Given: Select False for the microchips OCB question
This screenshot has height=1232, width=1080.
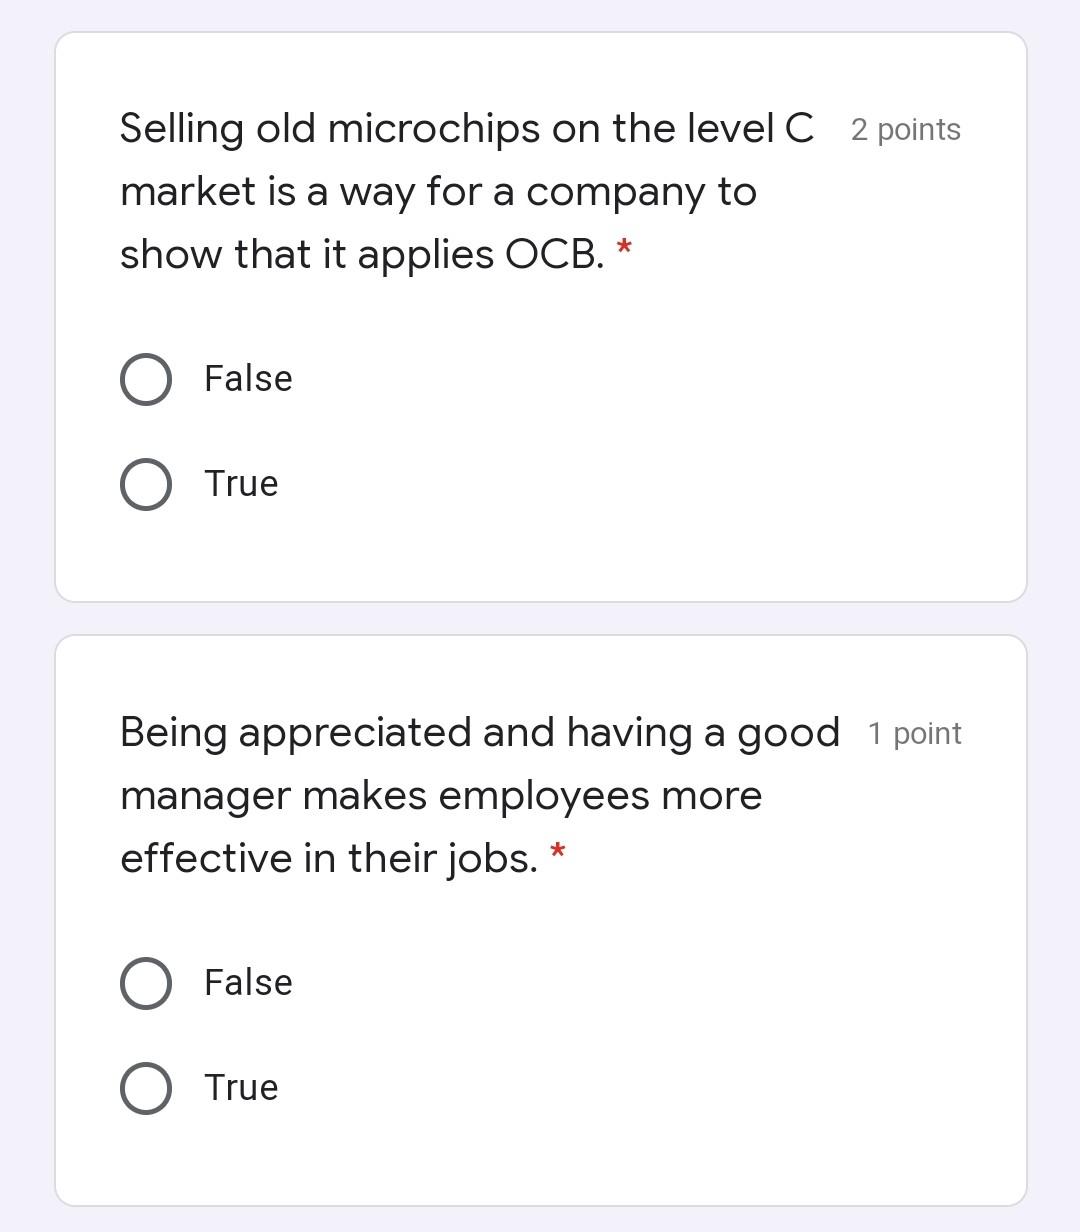Looking at the screenshot, I should [x=145, y=379].
